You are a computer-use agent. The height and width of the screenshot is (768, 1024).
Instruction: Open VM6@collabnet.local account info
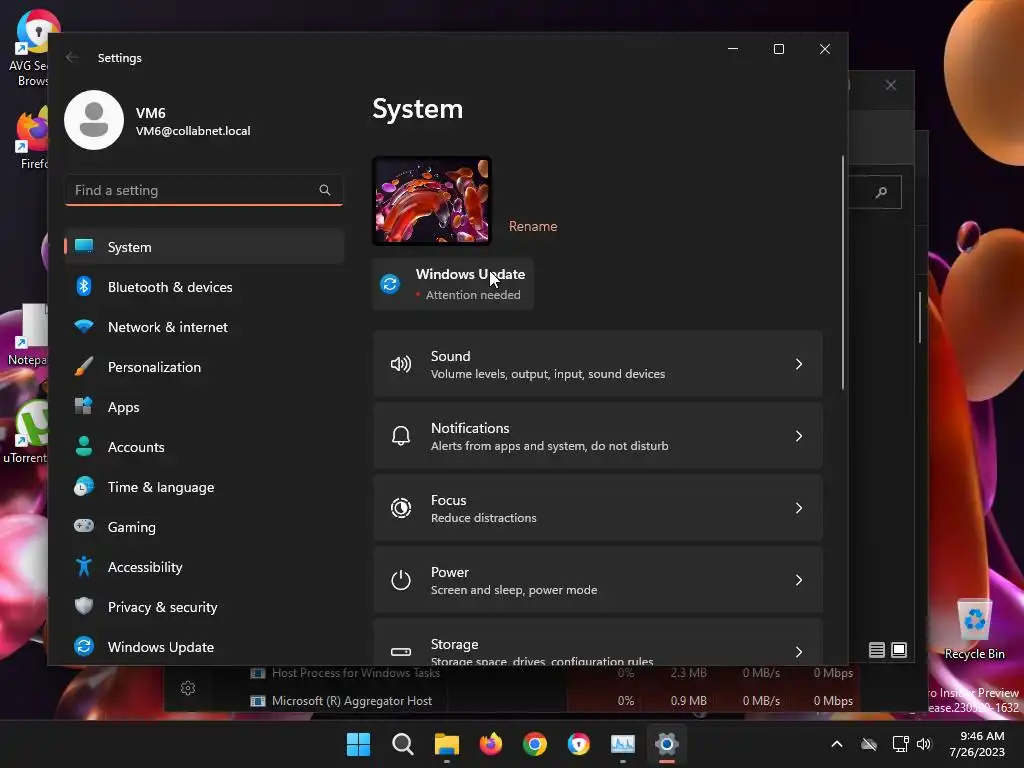[x=193, y=131]
